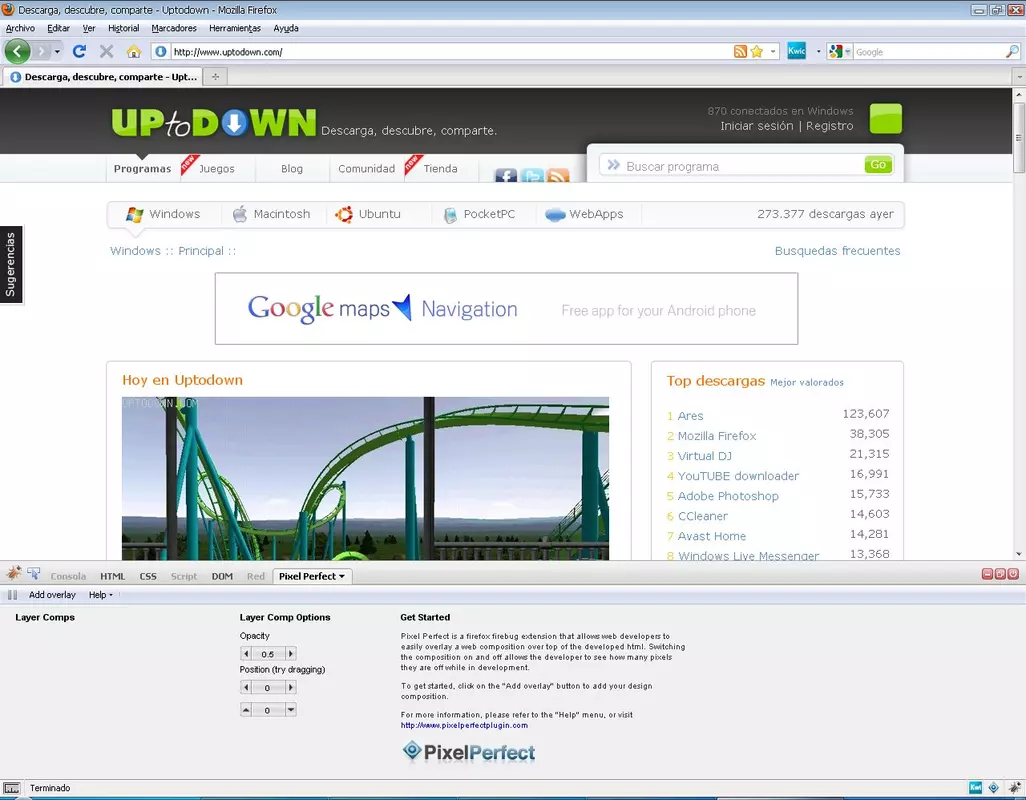
Task: Click the green square user button
Action: point(885,118)
